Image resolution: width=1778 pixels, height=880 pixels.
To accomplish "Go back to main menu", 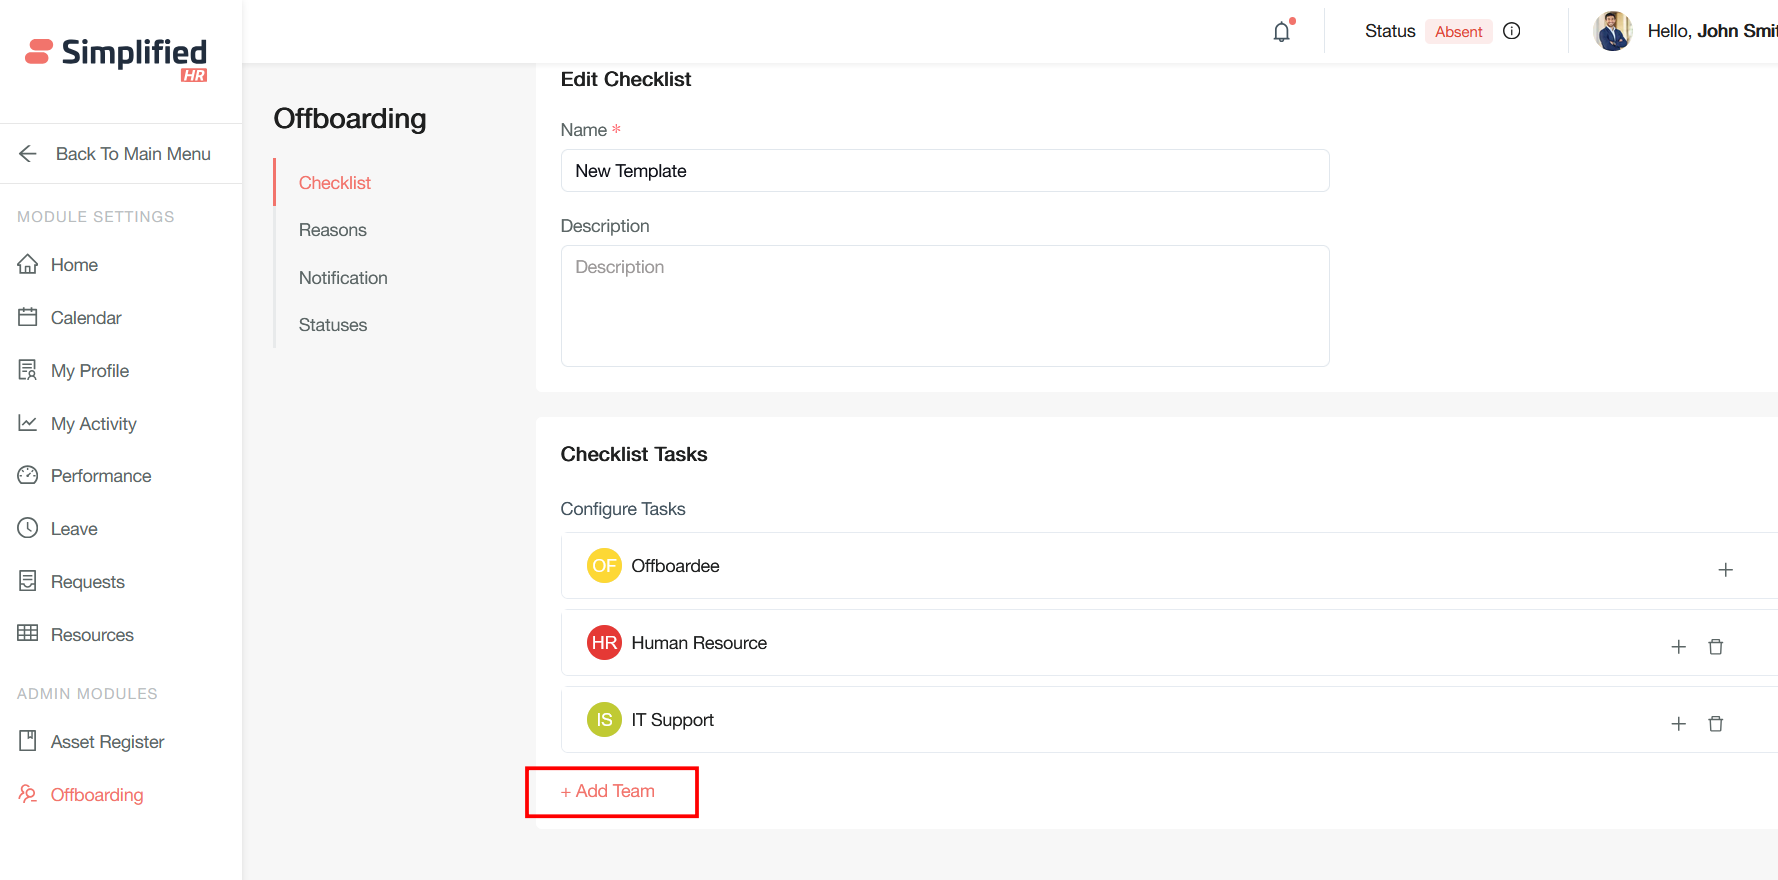I will (x=115, y=154).
